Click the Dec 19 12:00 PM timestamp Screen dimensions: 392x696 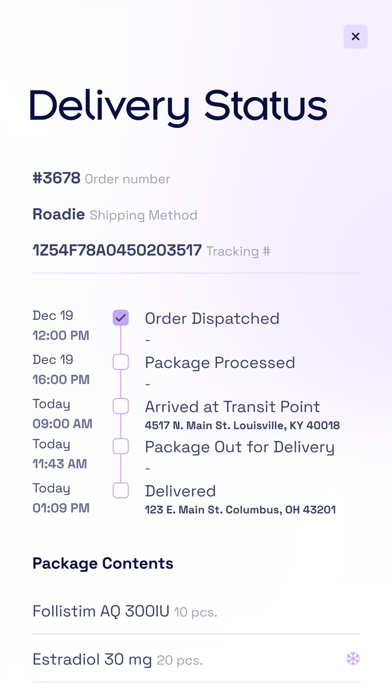point(61,325)
